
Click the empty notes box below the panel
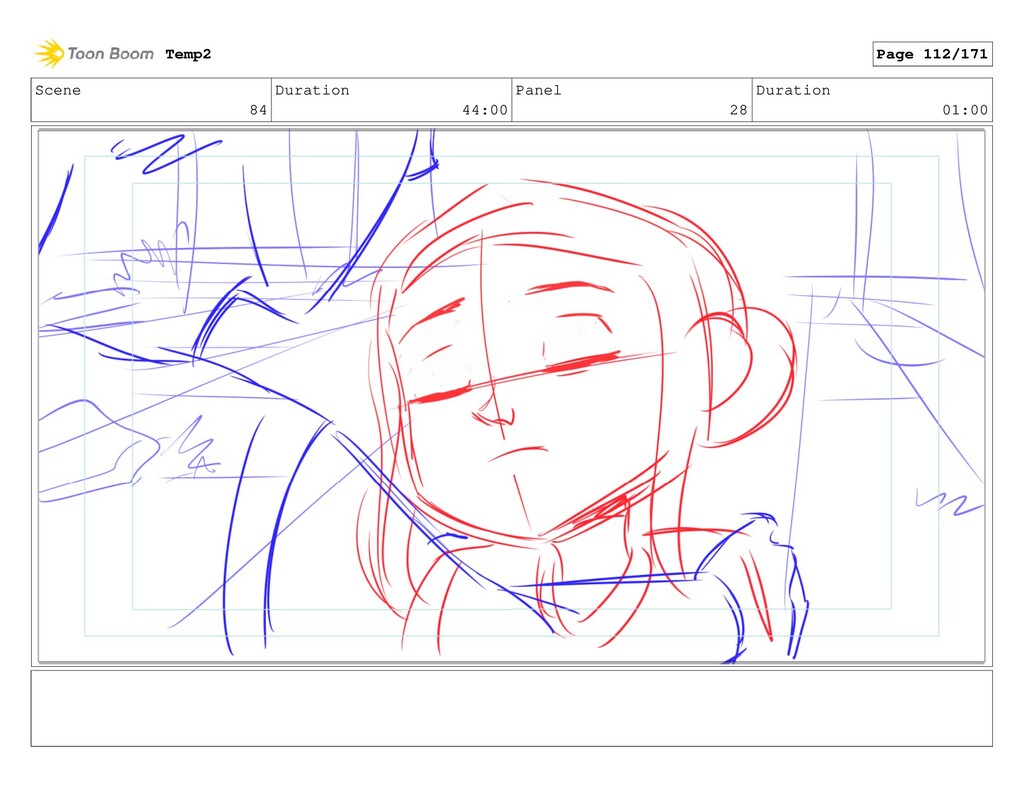(x=511, y=708)
